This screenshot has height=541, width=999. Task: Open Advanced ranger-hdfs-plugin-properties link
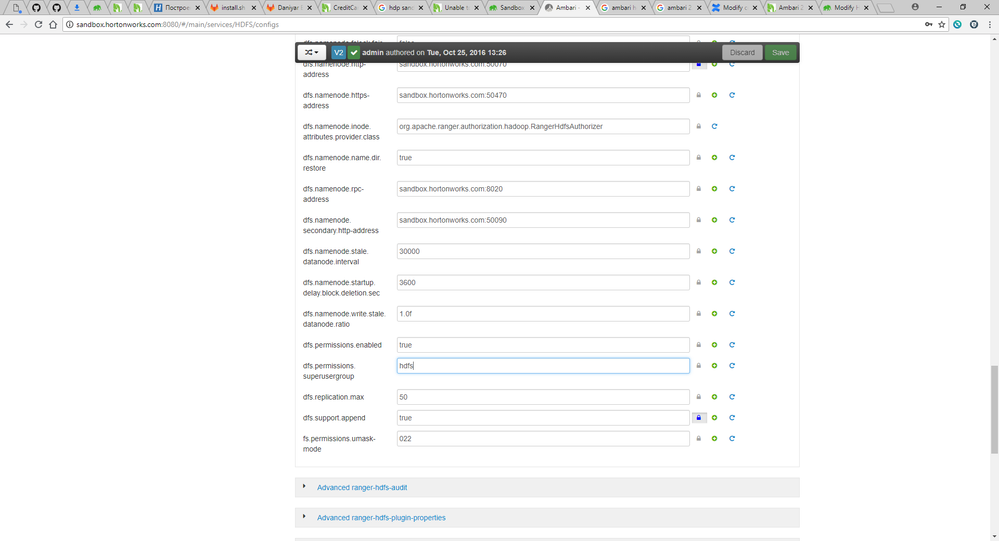pos(381,517)
